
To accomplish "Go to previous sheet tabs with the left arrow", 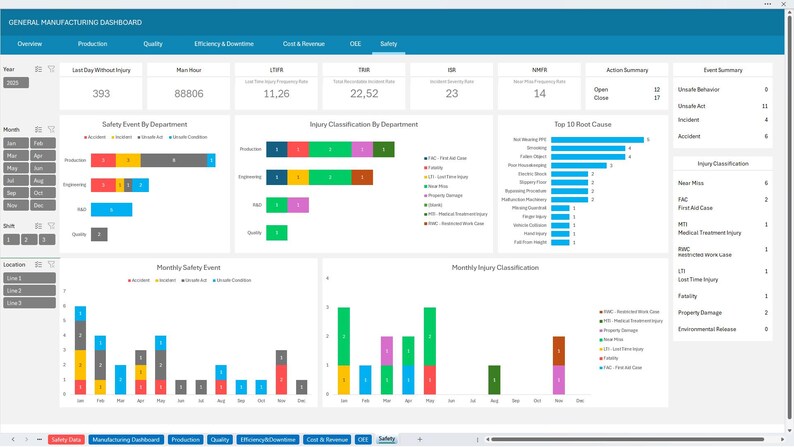I will 13,439.
